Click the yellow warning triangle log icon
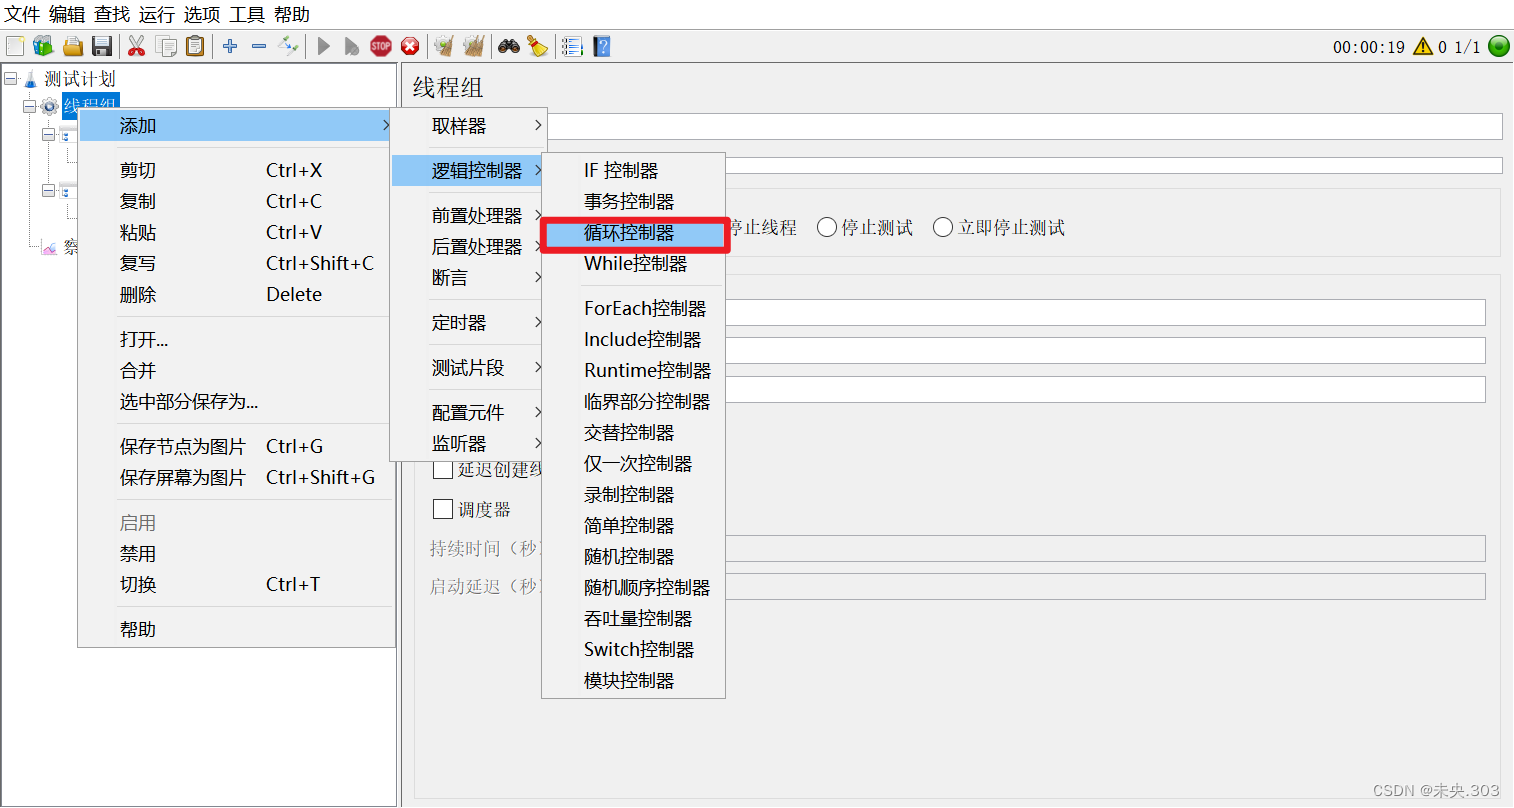The width and height of the screenshot is (1514, 808). [x=1423, y=46]
